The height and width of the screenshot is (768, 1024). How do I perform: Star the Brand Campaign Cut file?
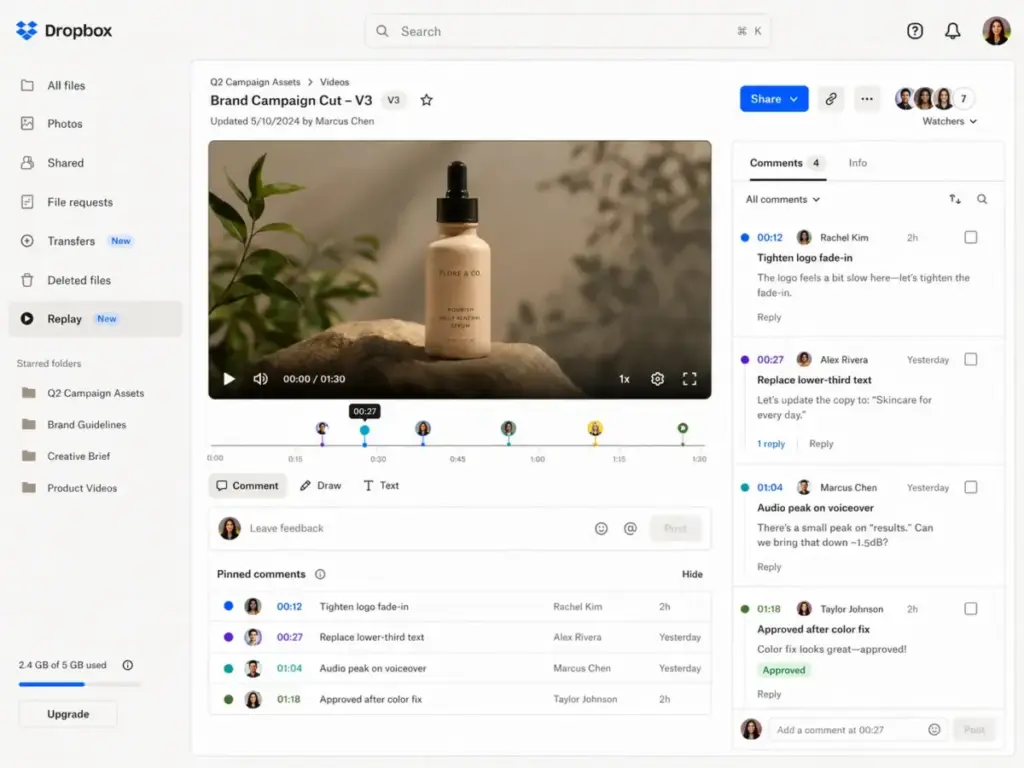426,100
